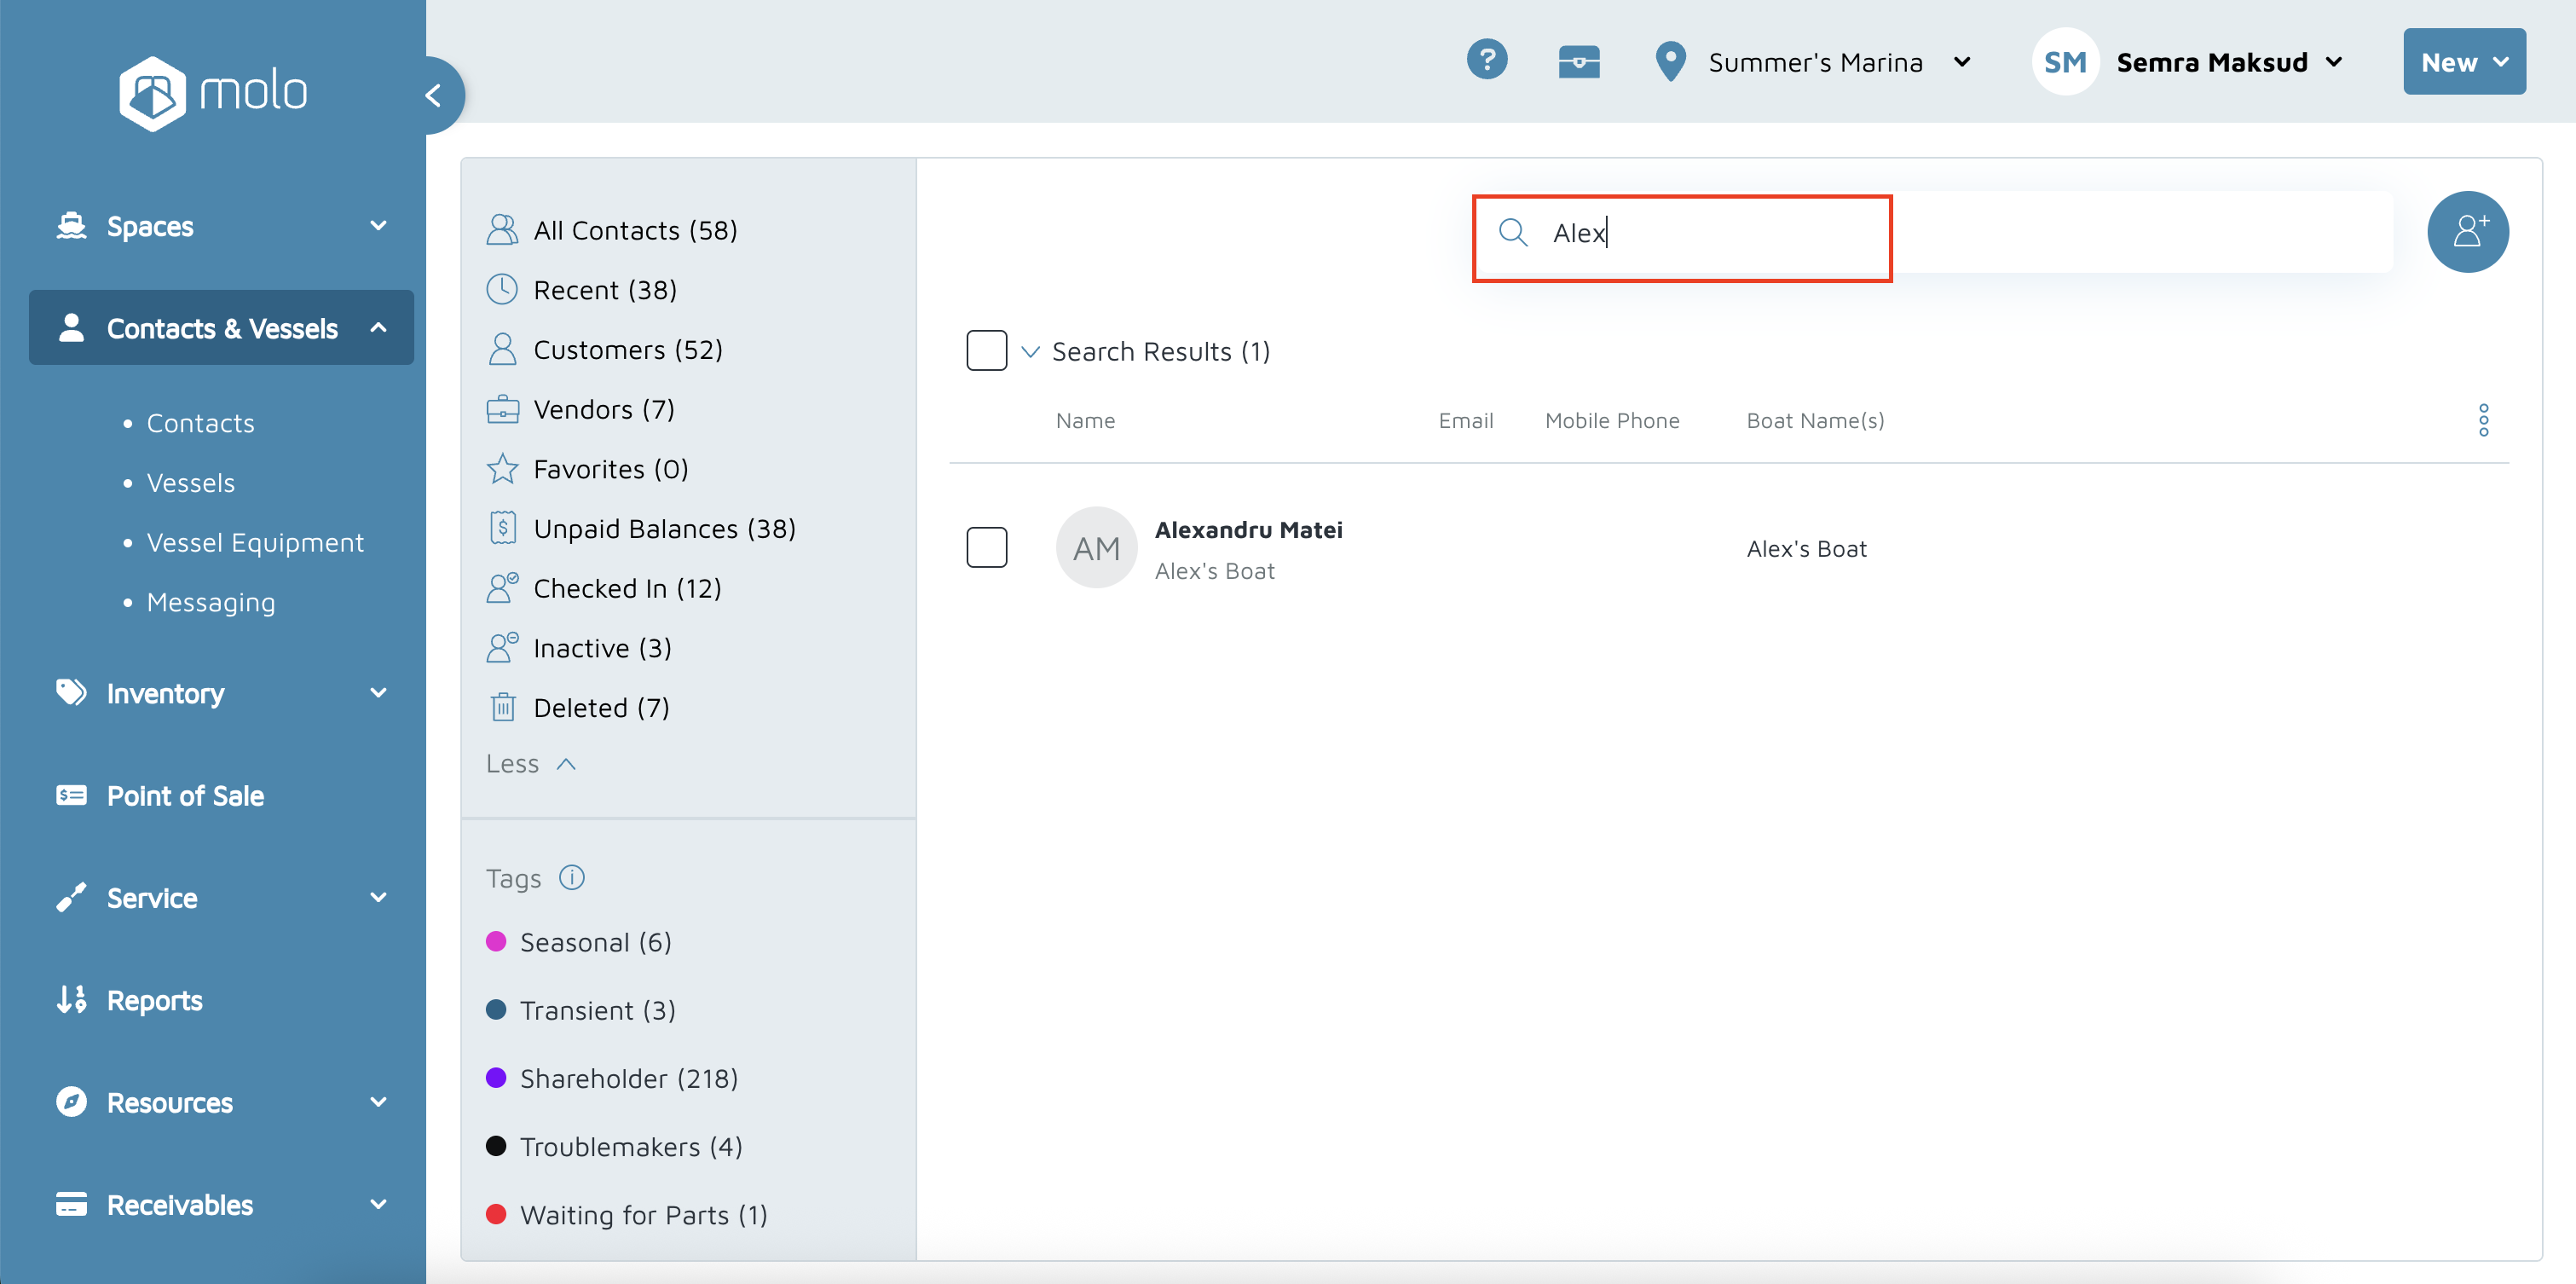2576x1284 pixels.
Task: Click the search magnifier icon
Action: pos(1512,233)
